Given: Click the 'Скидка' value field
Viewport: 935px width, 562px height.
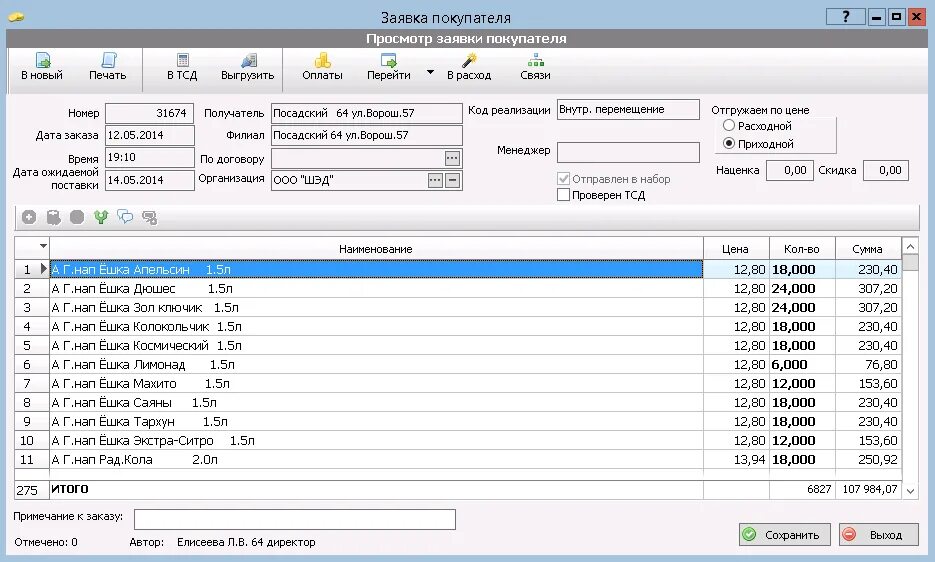Looking at the screenshot, I should (886, 170).
